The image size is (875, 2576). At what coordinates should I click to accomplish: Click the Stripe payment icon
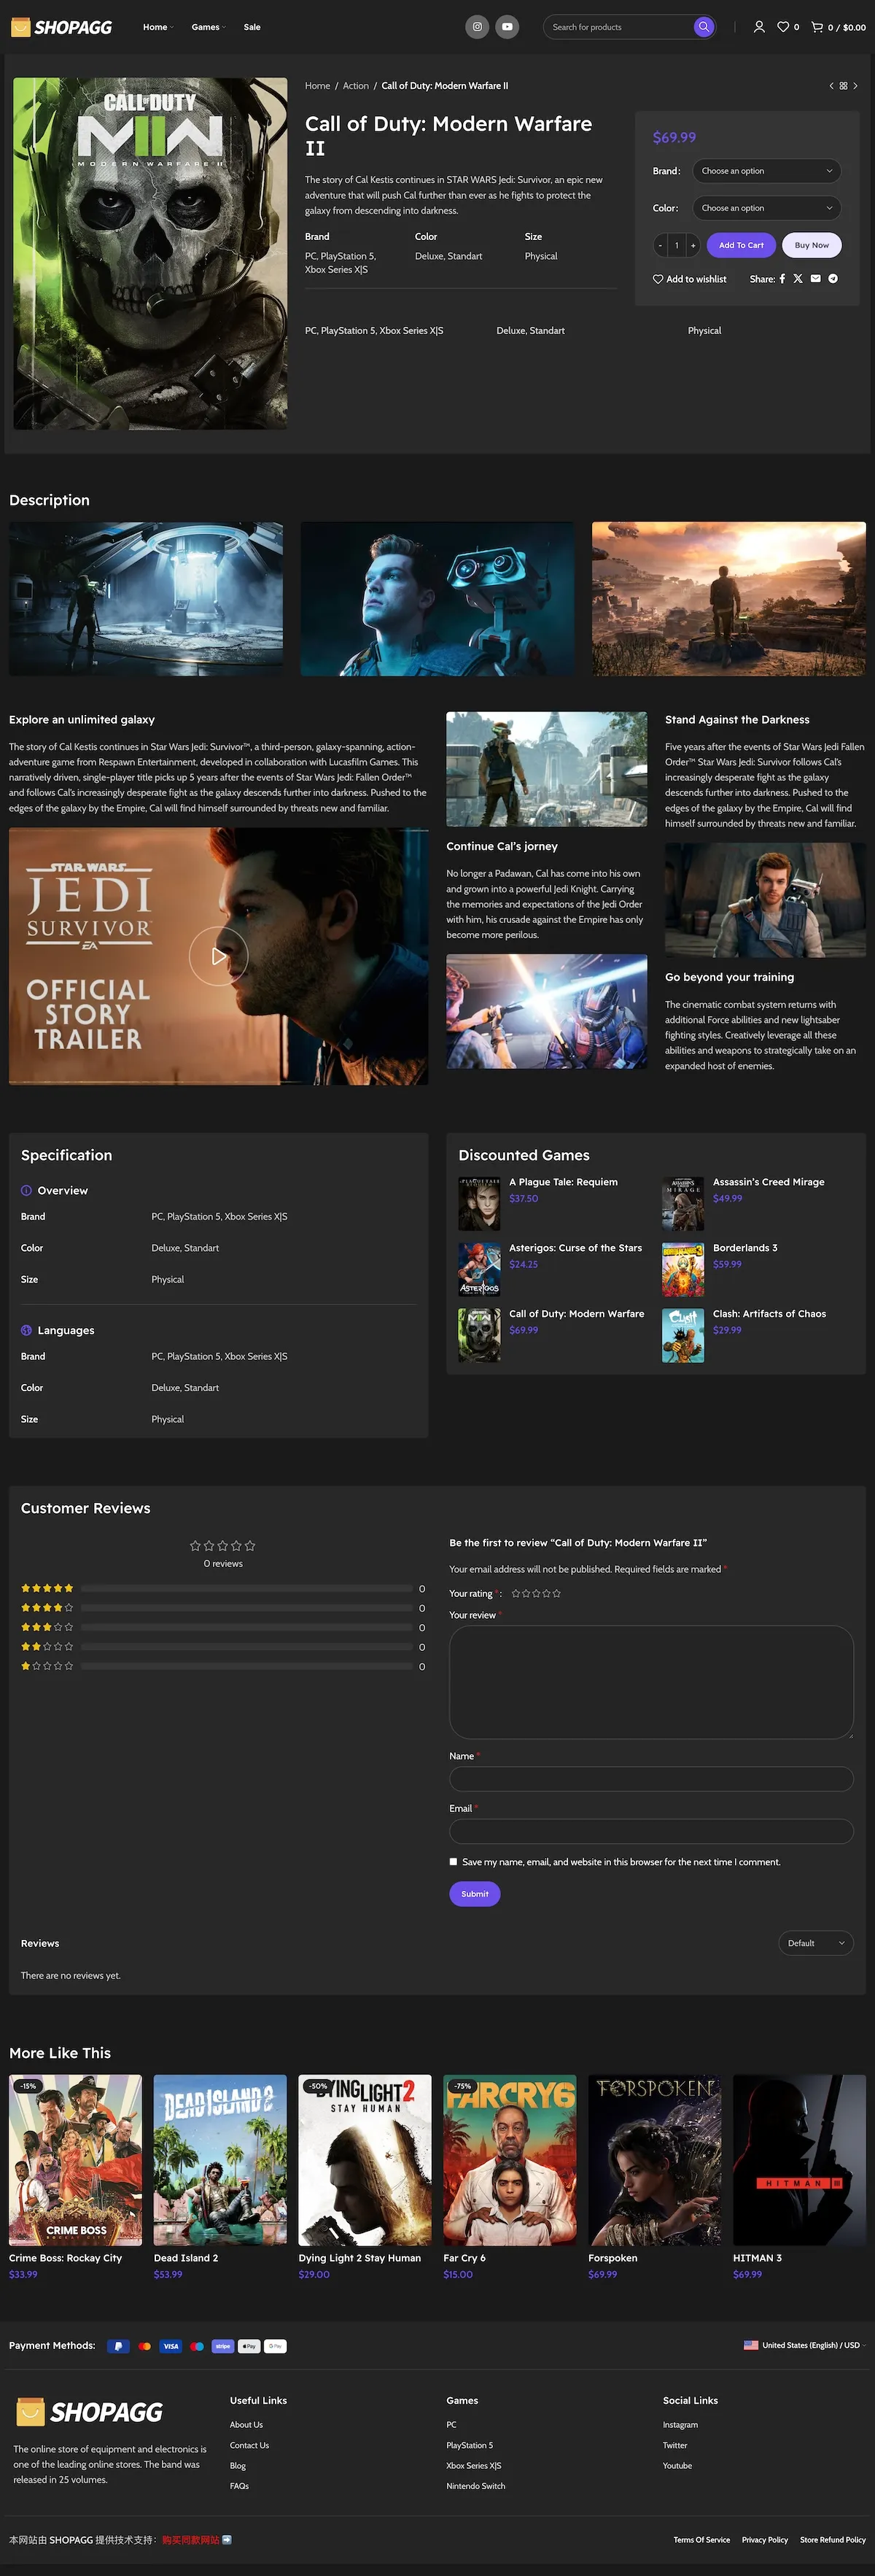[x=223, y=2346]
